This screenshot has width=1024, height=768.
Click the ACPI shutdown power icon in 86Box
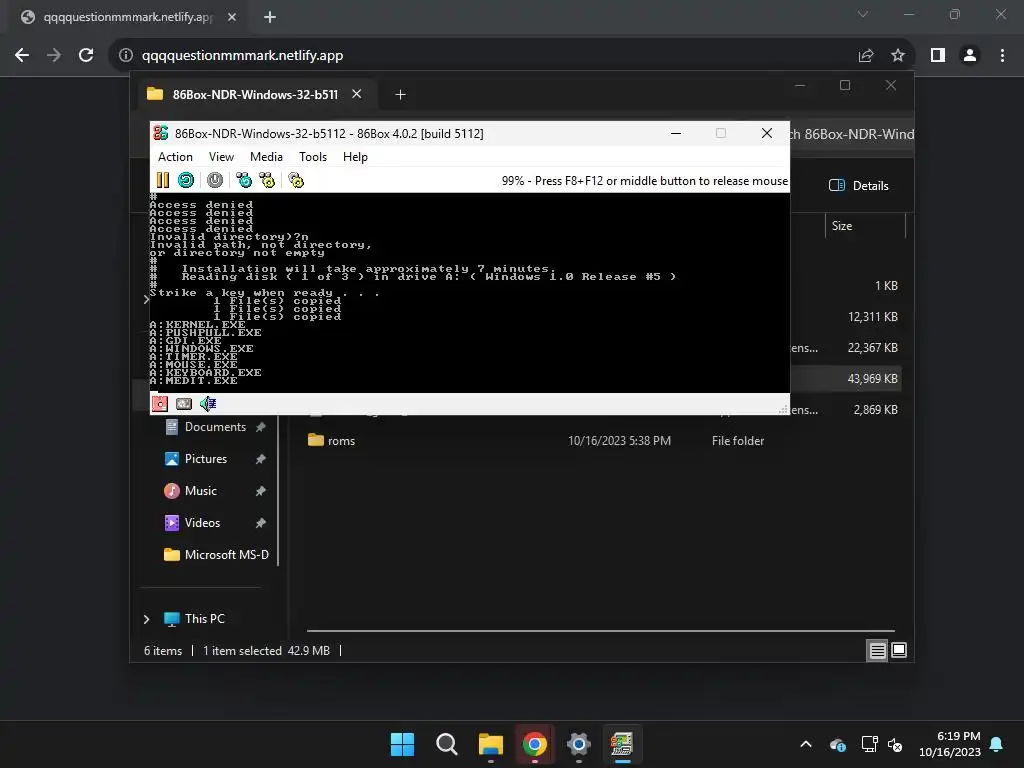coord(215,180)
